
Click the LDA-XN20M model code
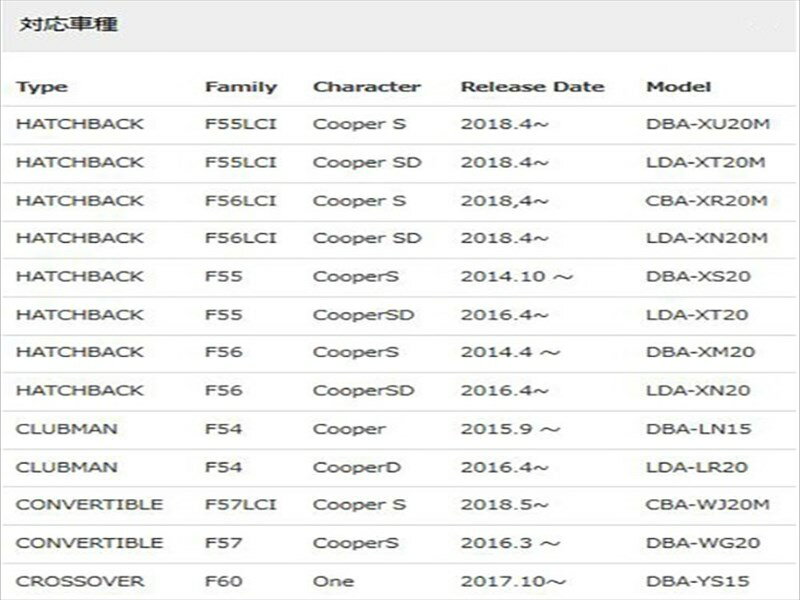pyautogui.click(x=707, y=238)
